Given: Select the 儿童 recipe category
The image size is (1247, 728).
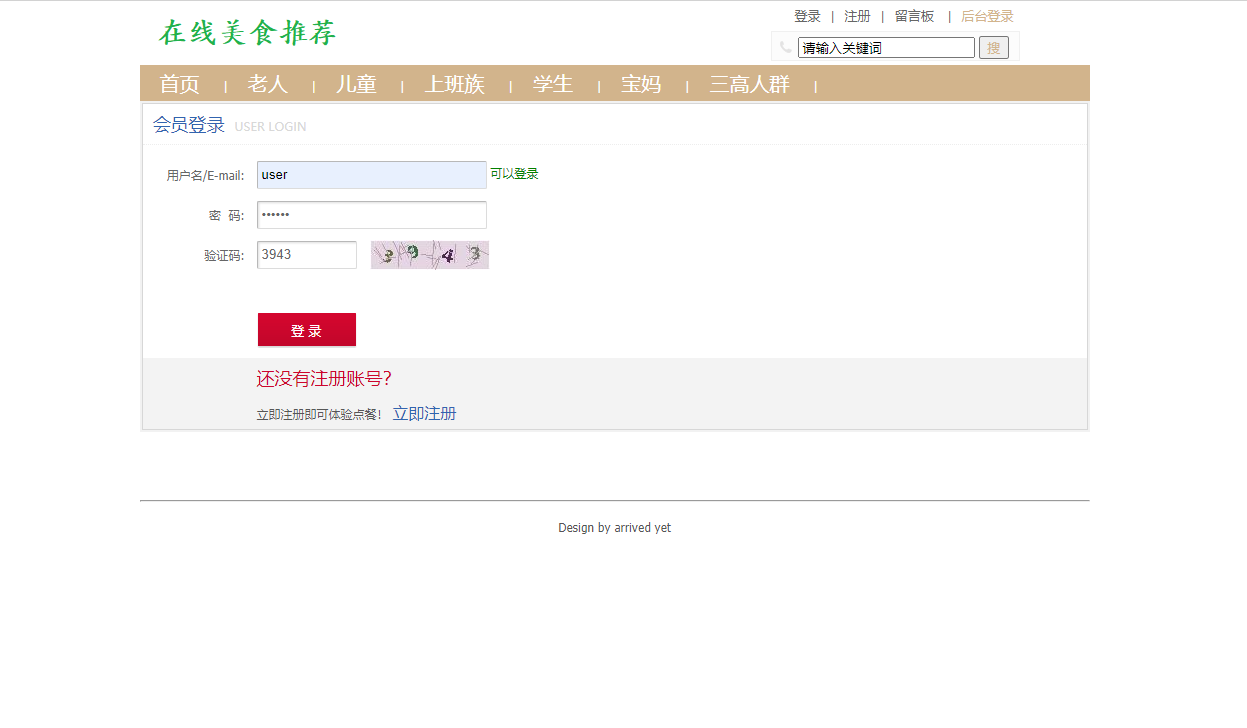Looking at the screenshot, I should pos(356,84).
